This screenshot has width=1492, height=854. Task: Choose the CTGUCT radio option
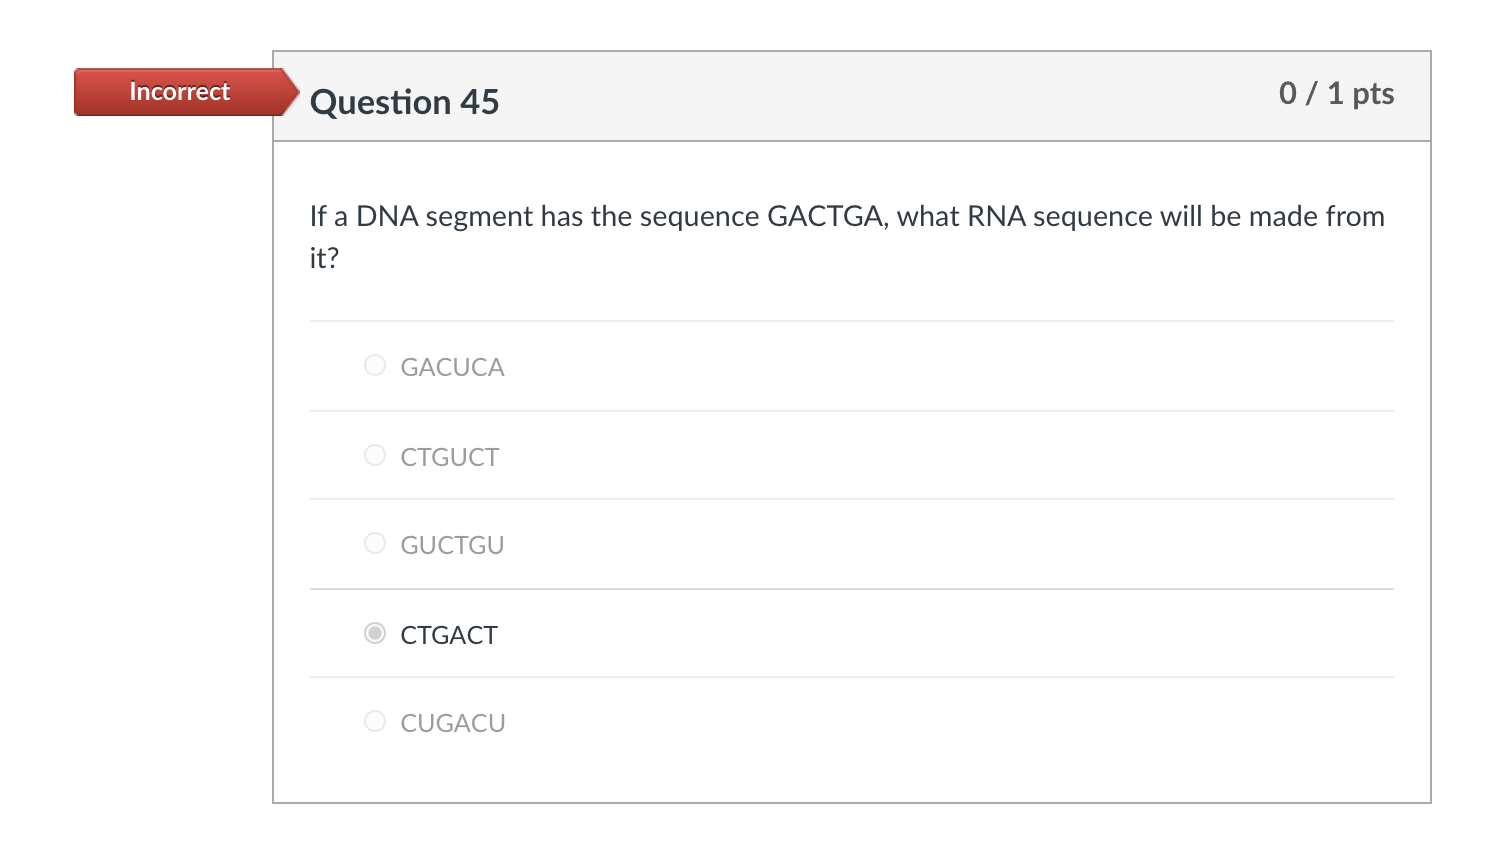pos(375,456)
